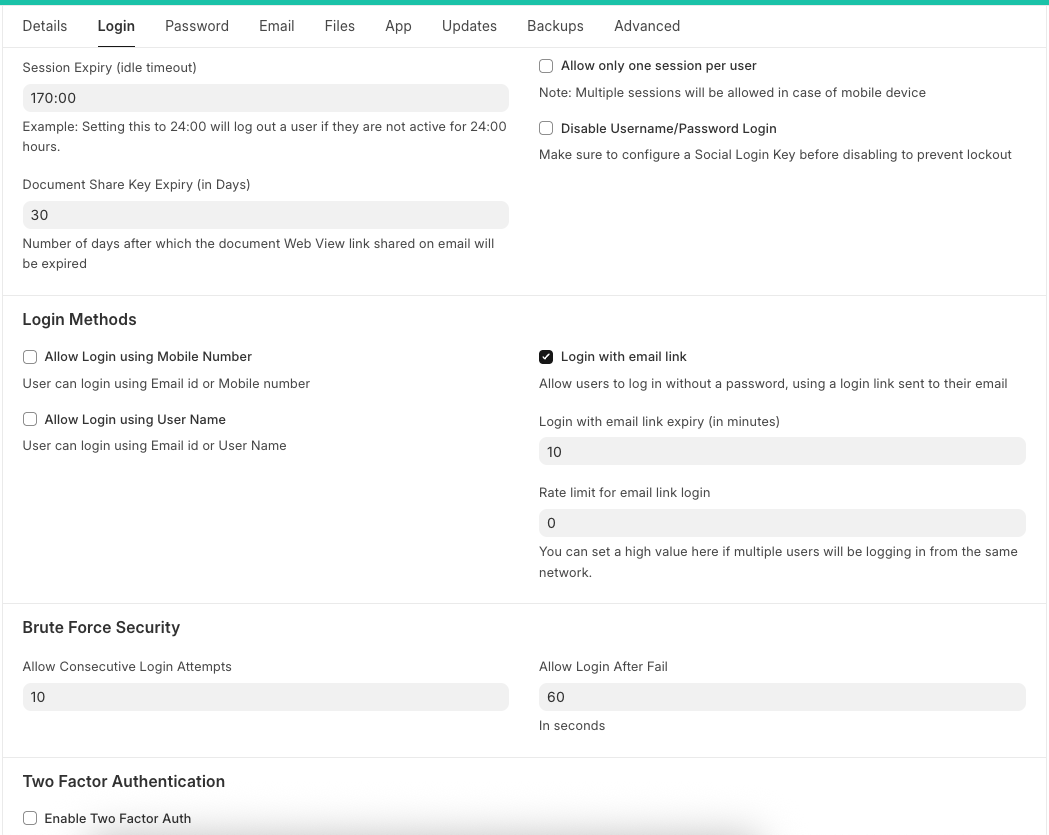Uncheck Login with email link
1049x835 pixels.
coord(546,357)
